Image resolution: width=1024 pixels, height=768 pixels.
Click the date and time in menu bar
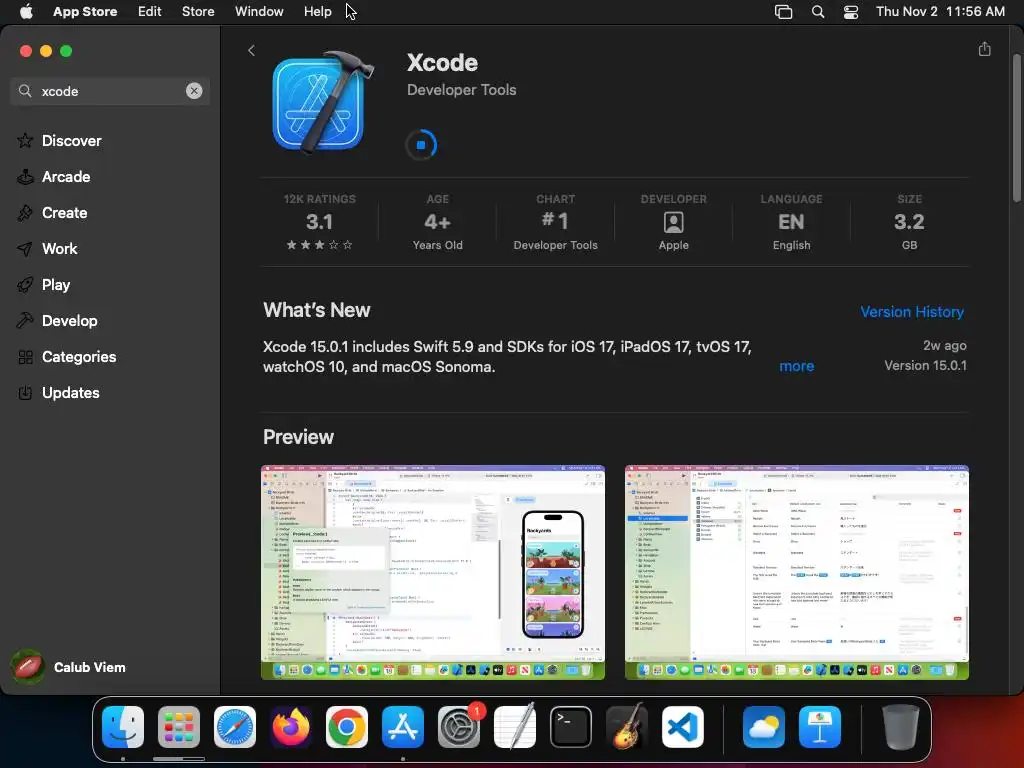point(940,11)
